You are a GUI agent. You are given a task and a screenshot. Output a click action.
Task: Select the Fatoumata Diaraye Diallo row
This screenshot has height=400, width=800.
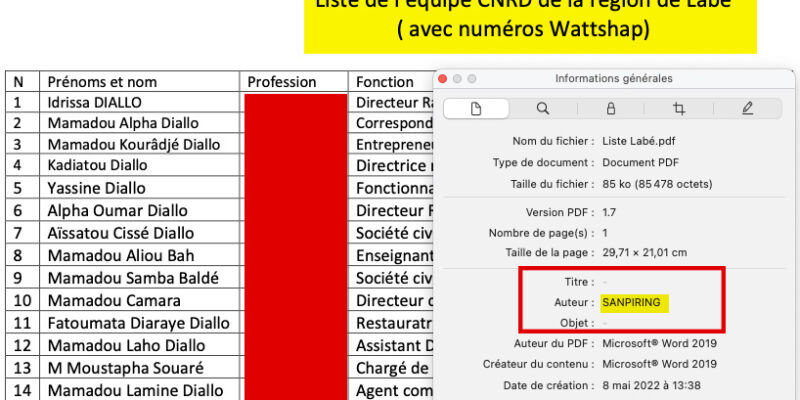[138, 323]
